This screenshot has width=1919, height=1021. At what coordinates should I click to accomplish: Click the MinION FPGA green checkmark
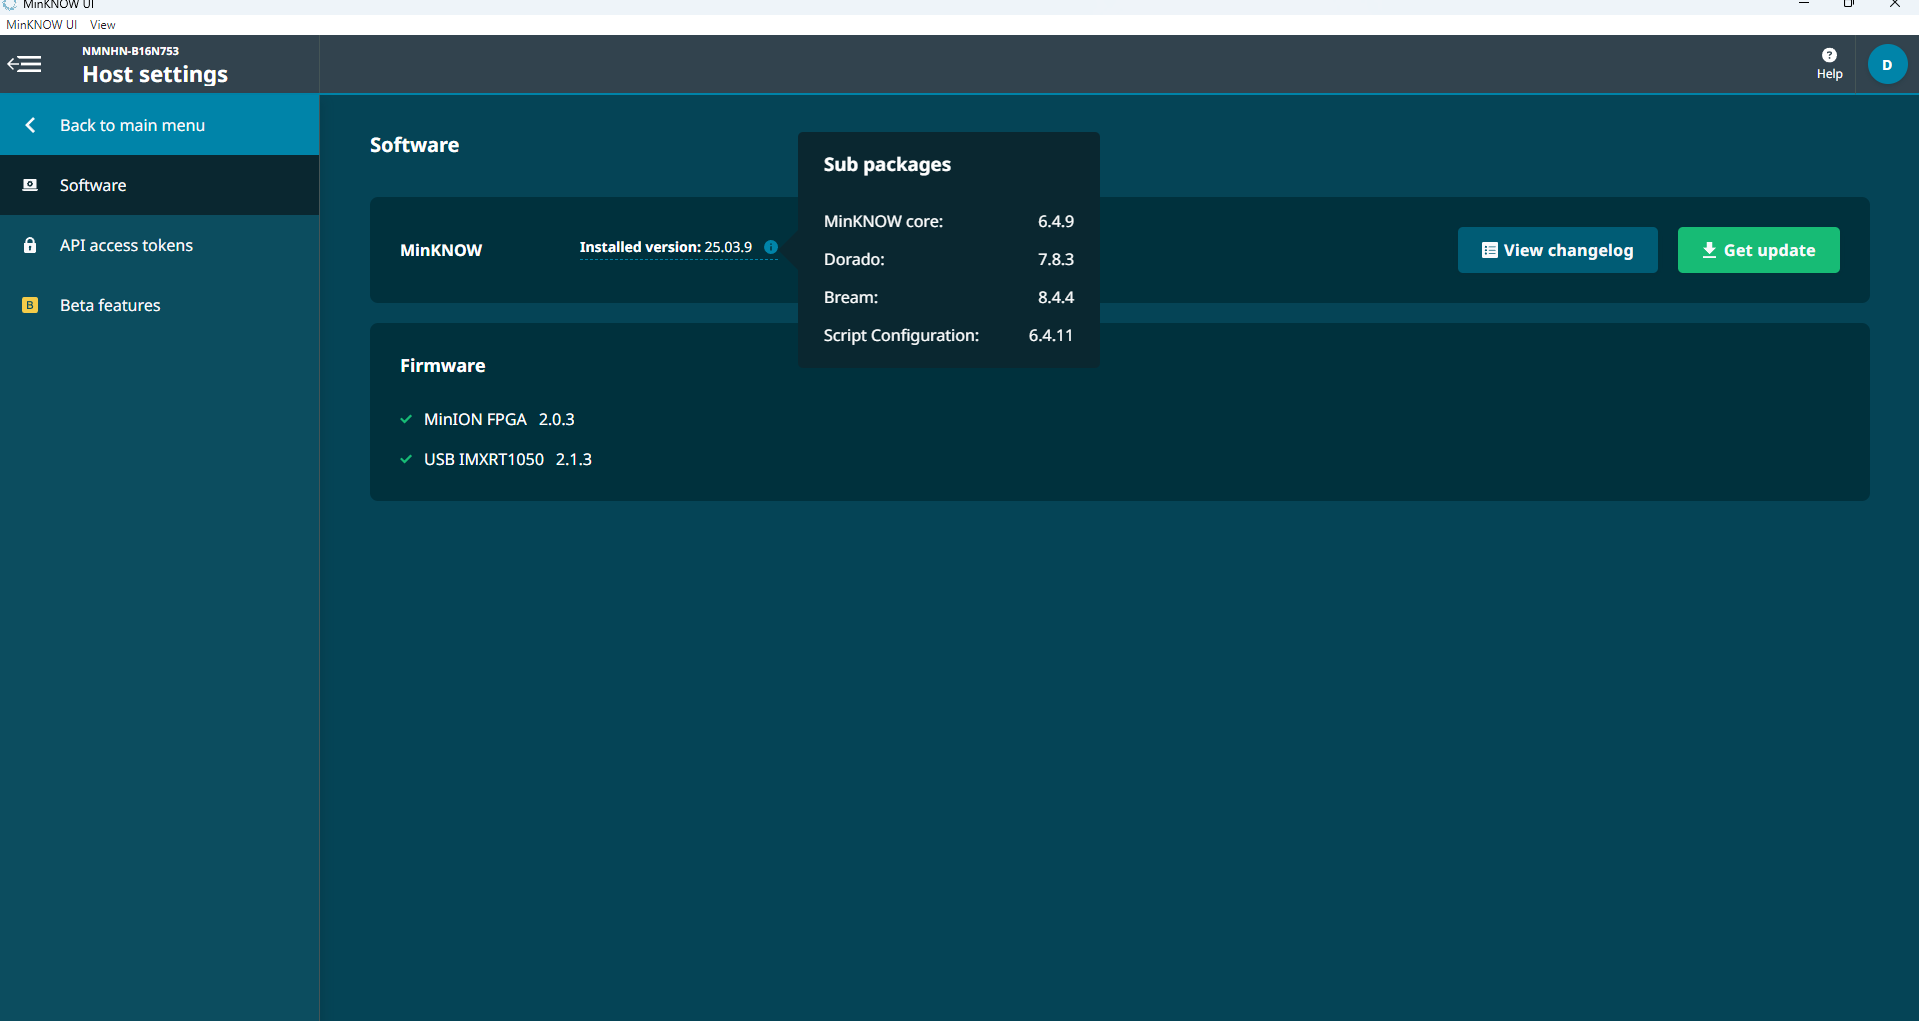pyautogui.click(x=406, y=419)
